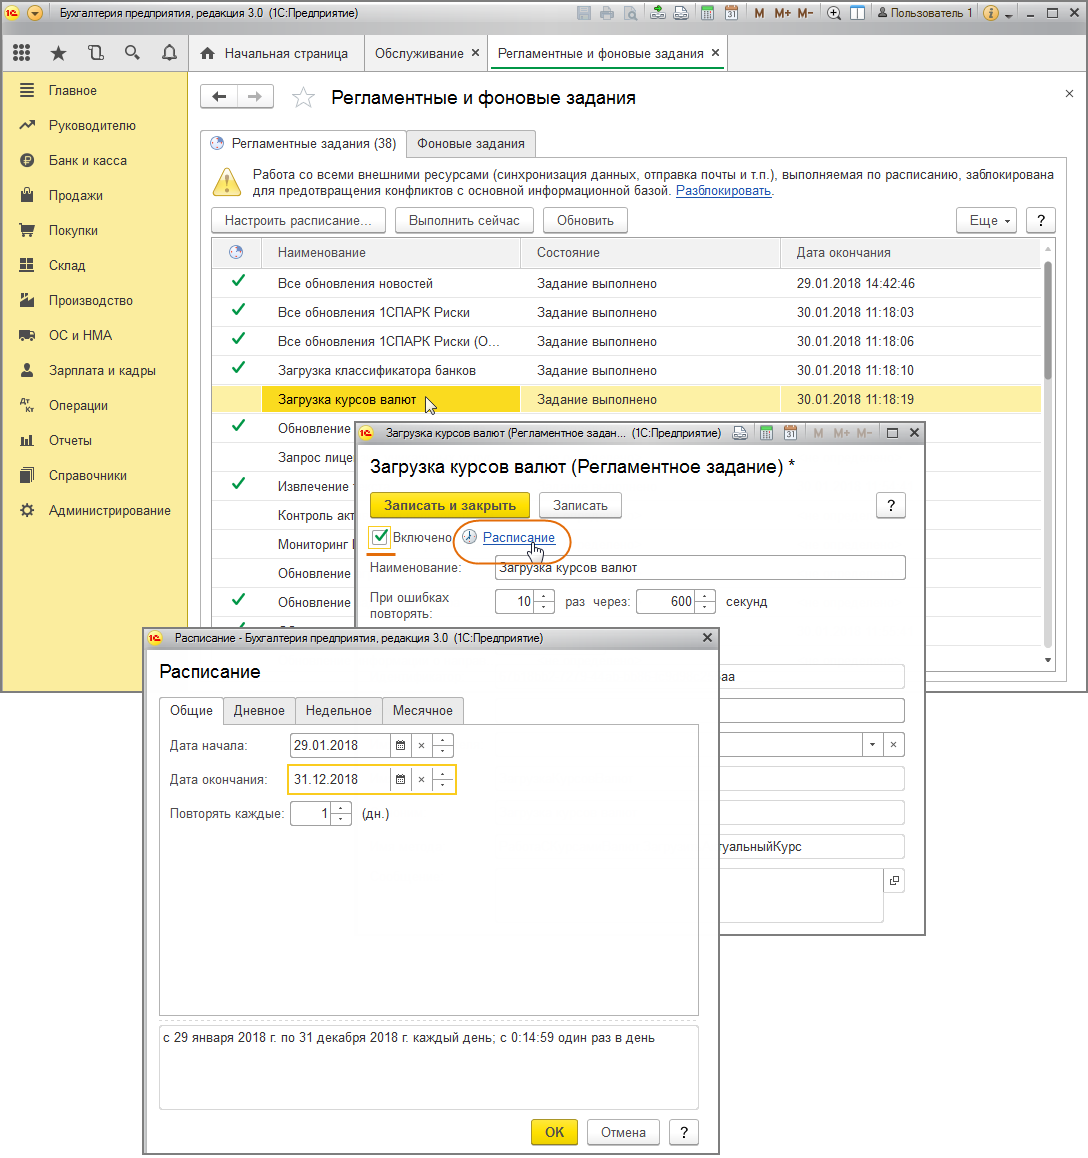Screen dimensions: 1088x1158
Task: Click the yellow information icon in the title bar
Action: pyautogui.click(x=991, y=13)
